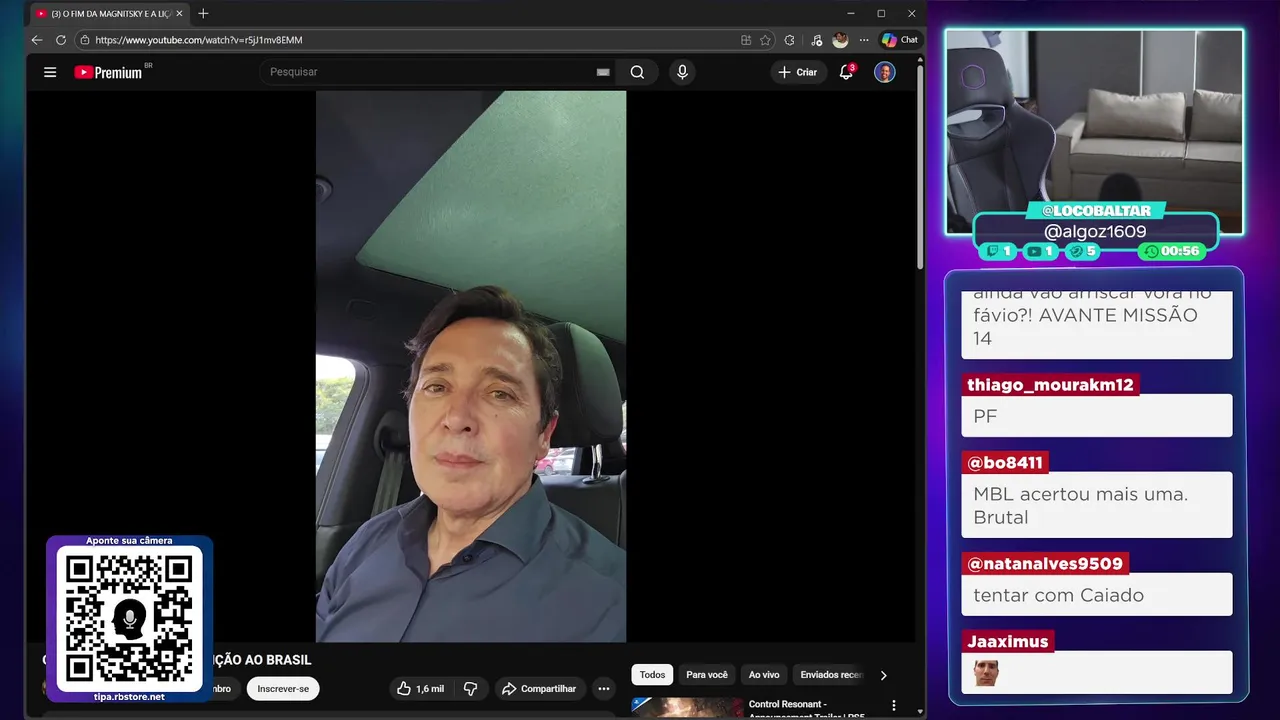The image size is (1280, 720).
Task: Open browser extensions puzzle icon
Action: coord(790,40)
